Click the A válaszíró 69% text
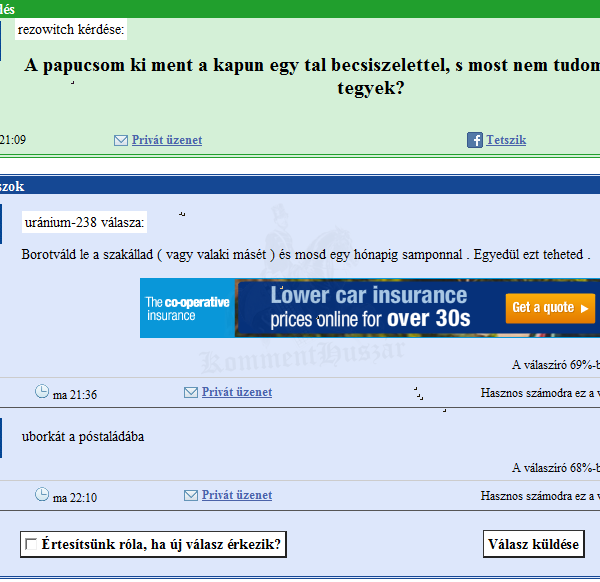 point(556,365)
